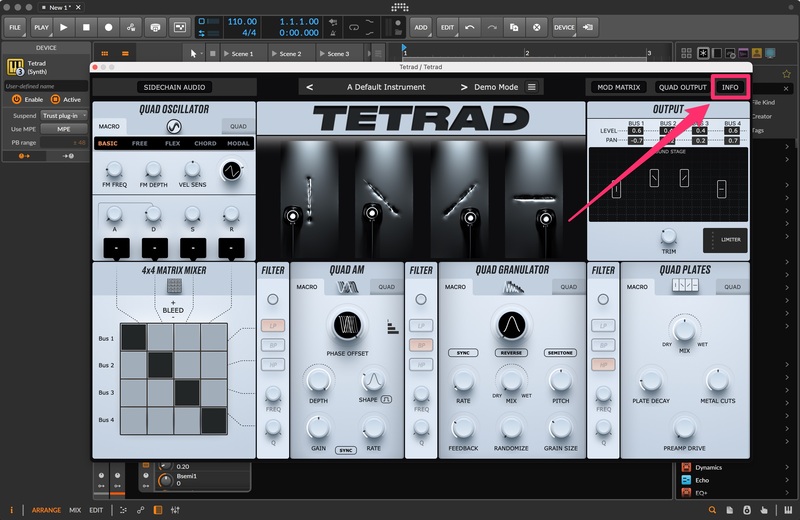Open the MOD MATRIX panel
This screenshot has height=520, width=800.
[x=617, y=87]
